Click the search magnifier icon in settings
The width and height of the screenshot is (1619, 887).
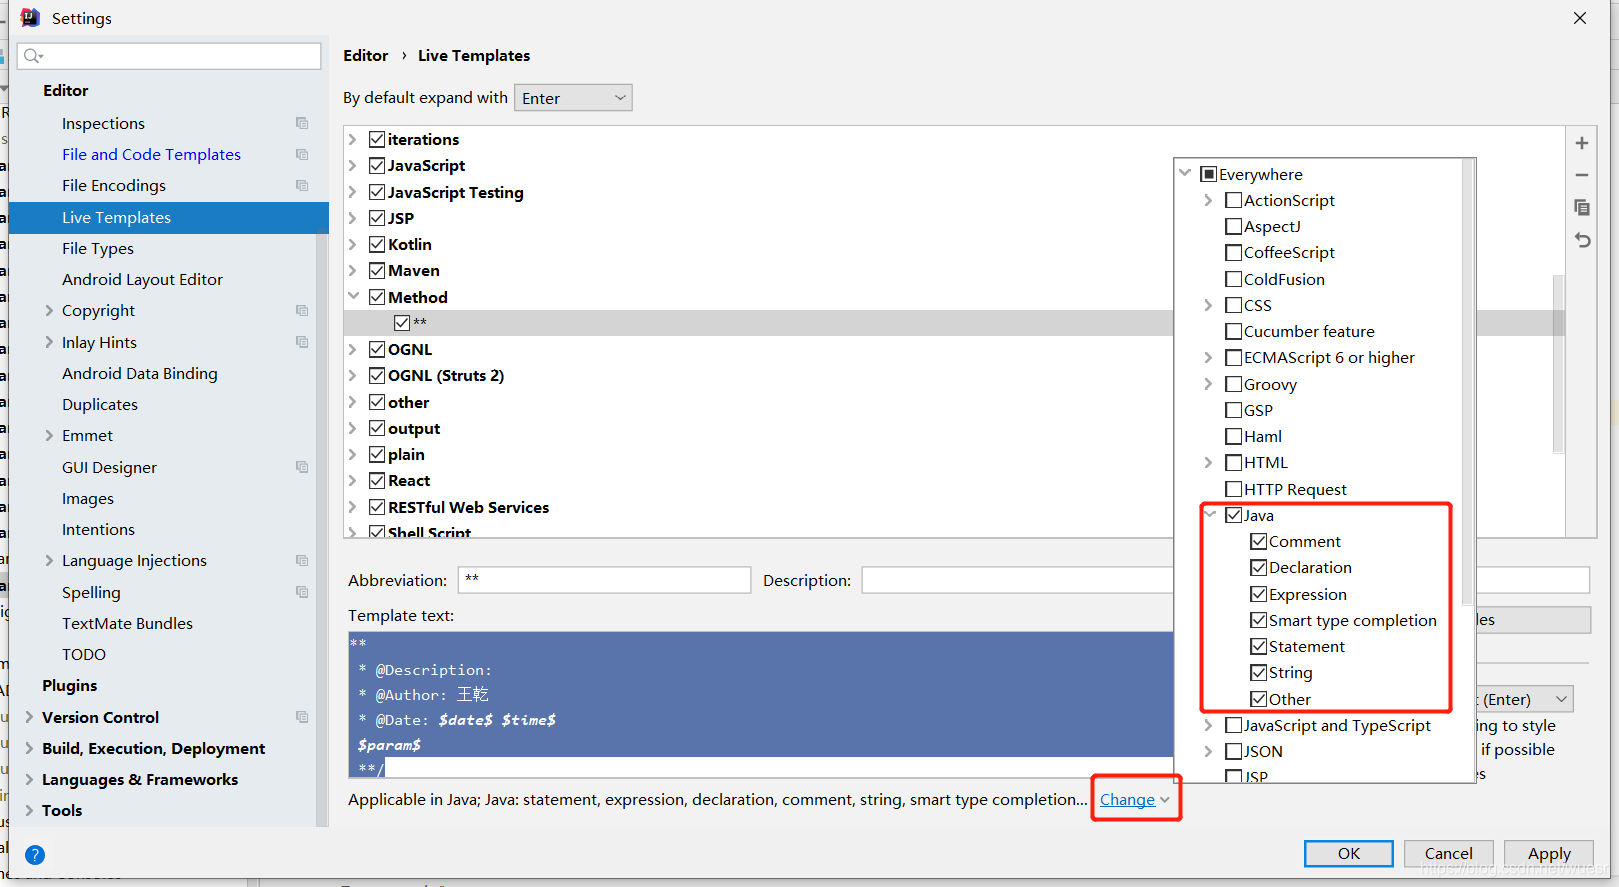point(33,56)
